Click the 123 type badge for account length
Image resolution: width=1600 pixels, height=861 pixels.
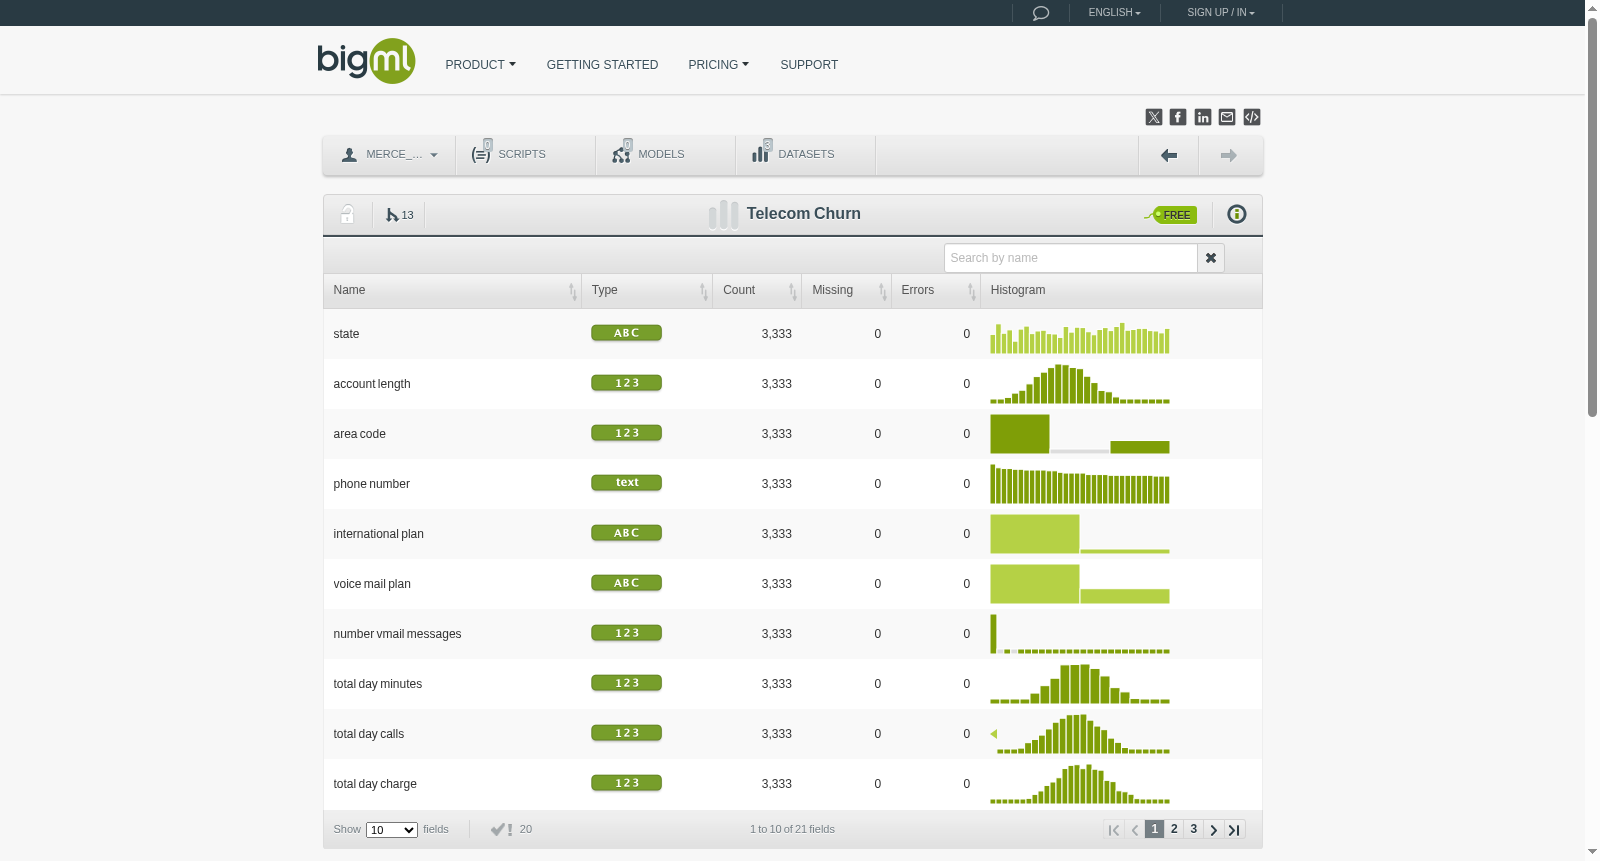pos(626,383)
